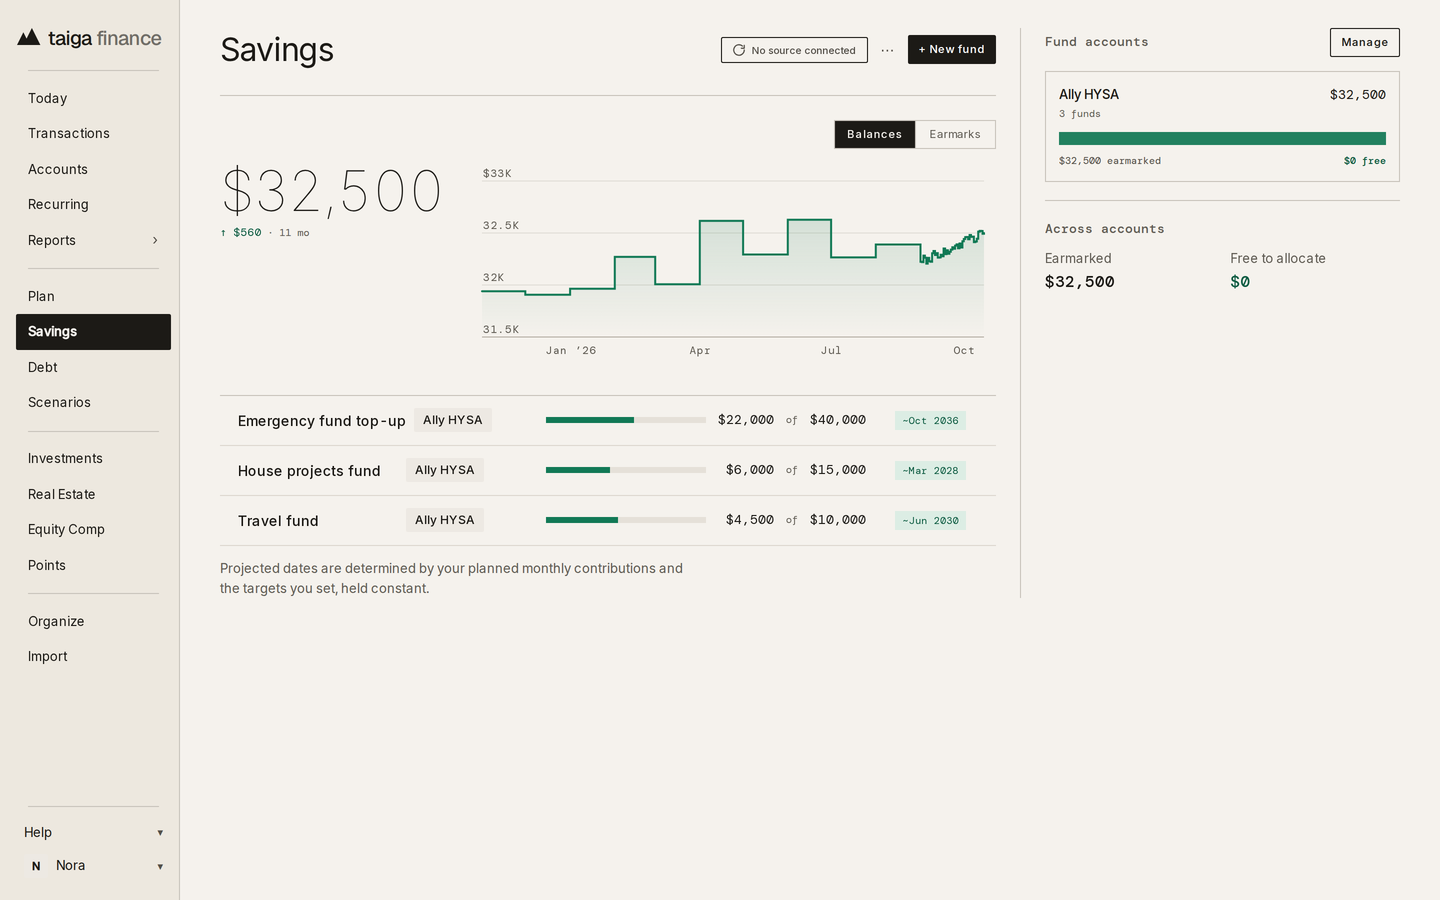Create a new fund with + New fund

[952, 49]
